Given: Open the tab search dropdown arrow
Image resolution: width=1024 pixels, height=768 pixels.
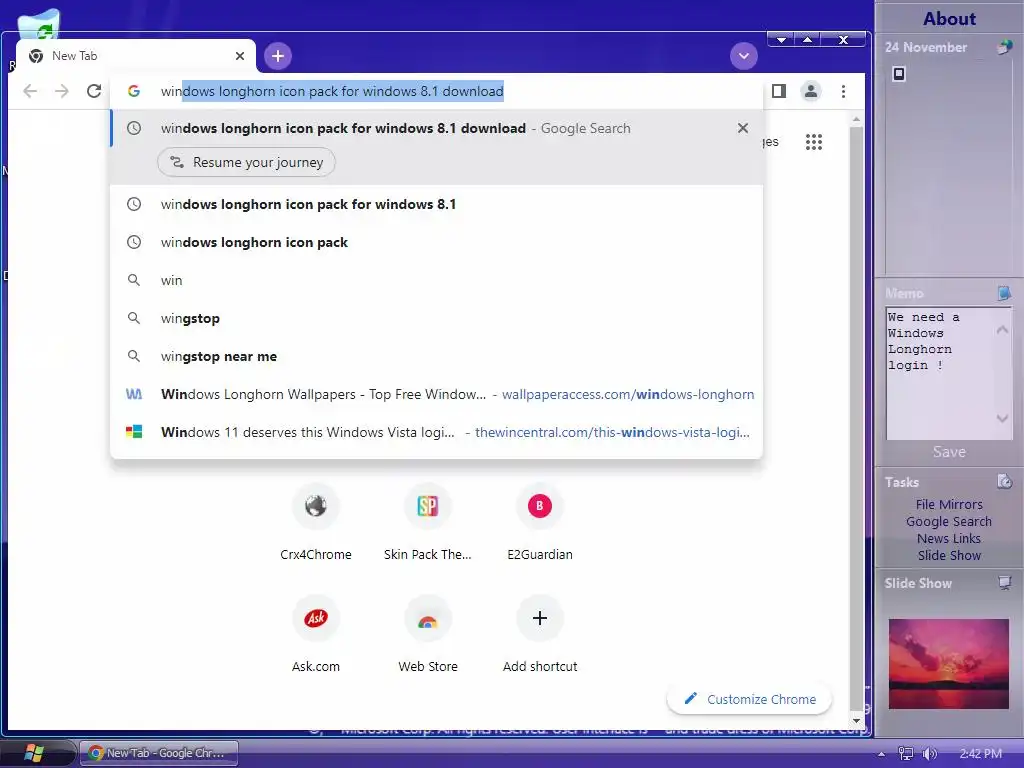Looking at the screenshot, I should pos(743,56).
